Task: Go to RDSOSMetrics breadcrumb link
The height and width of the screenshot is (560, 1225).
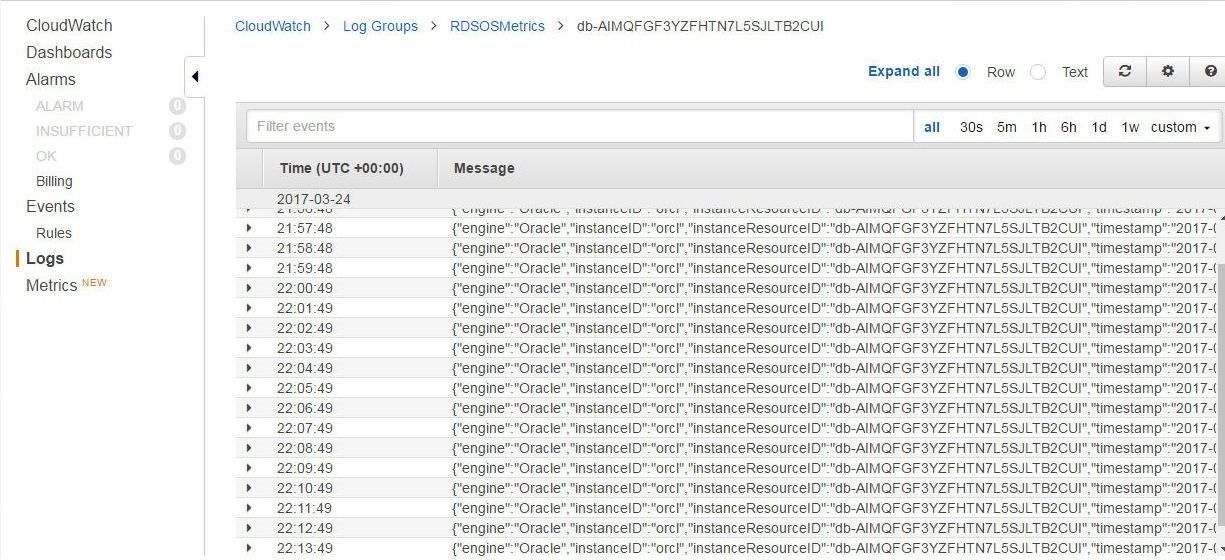Action: pos(497,26)
